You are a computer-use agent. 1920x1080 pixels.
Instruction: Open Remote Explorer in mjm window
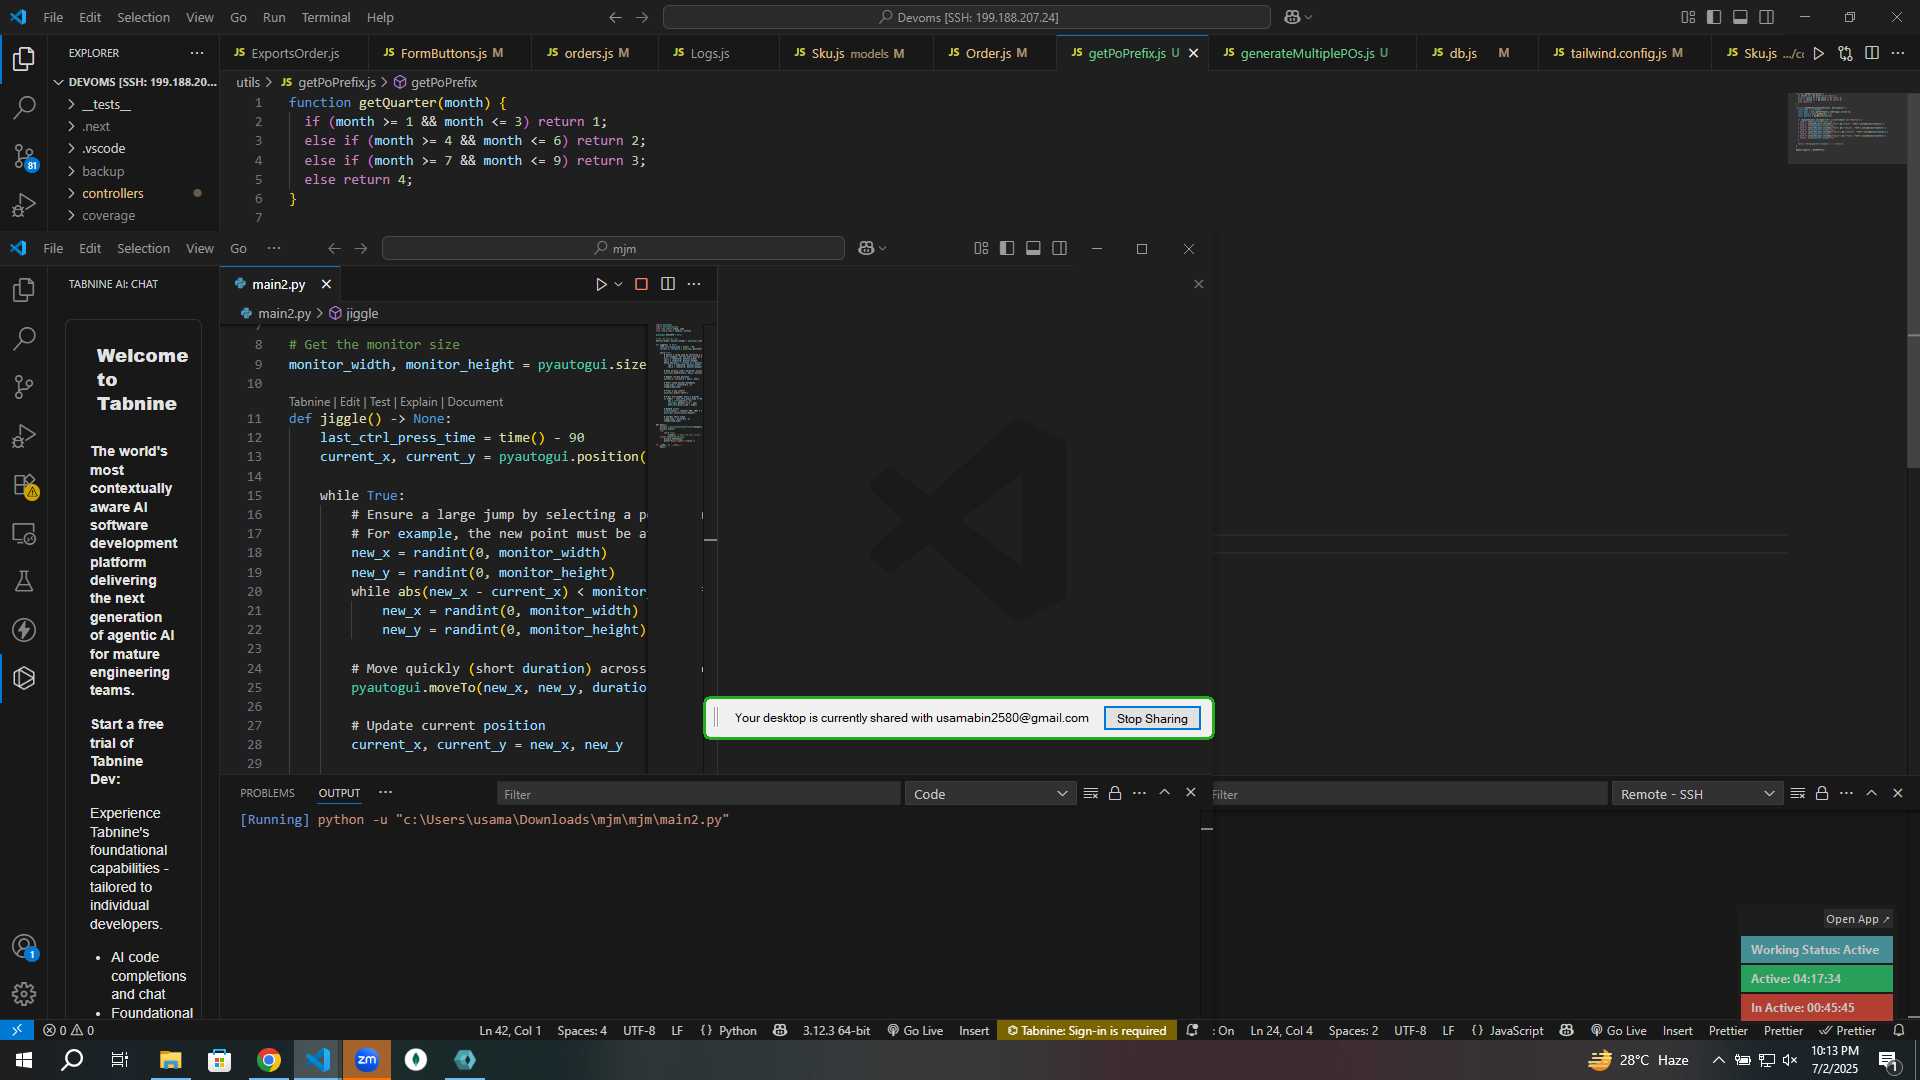coord(24,533)
